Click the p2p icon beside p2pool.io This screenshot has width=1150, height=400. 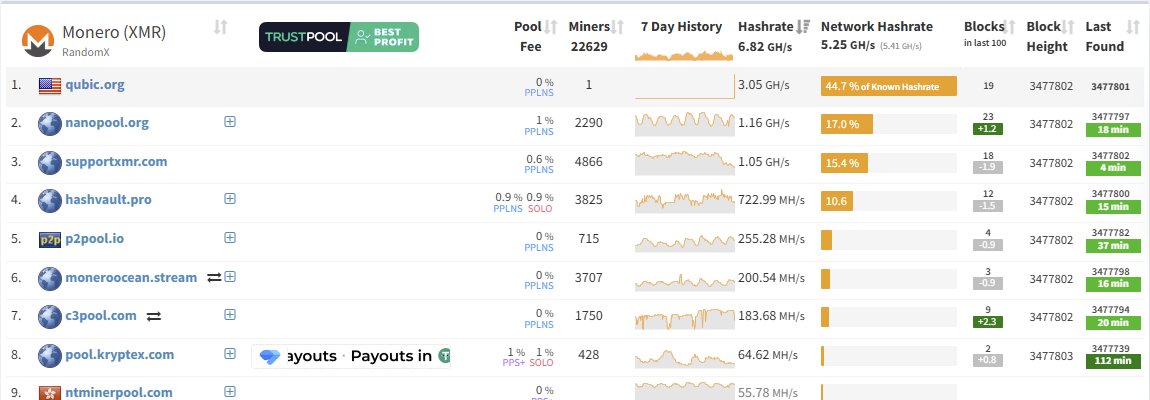point(50,239)
